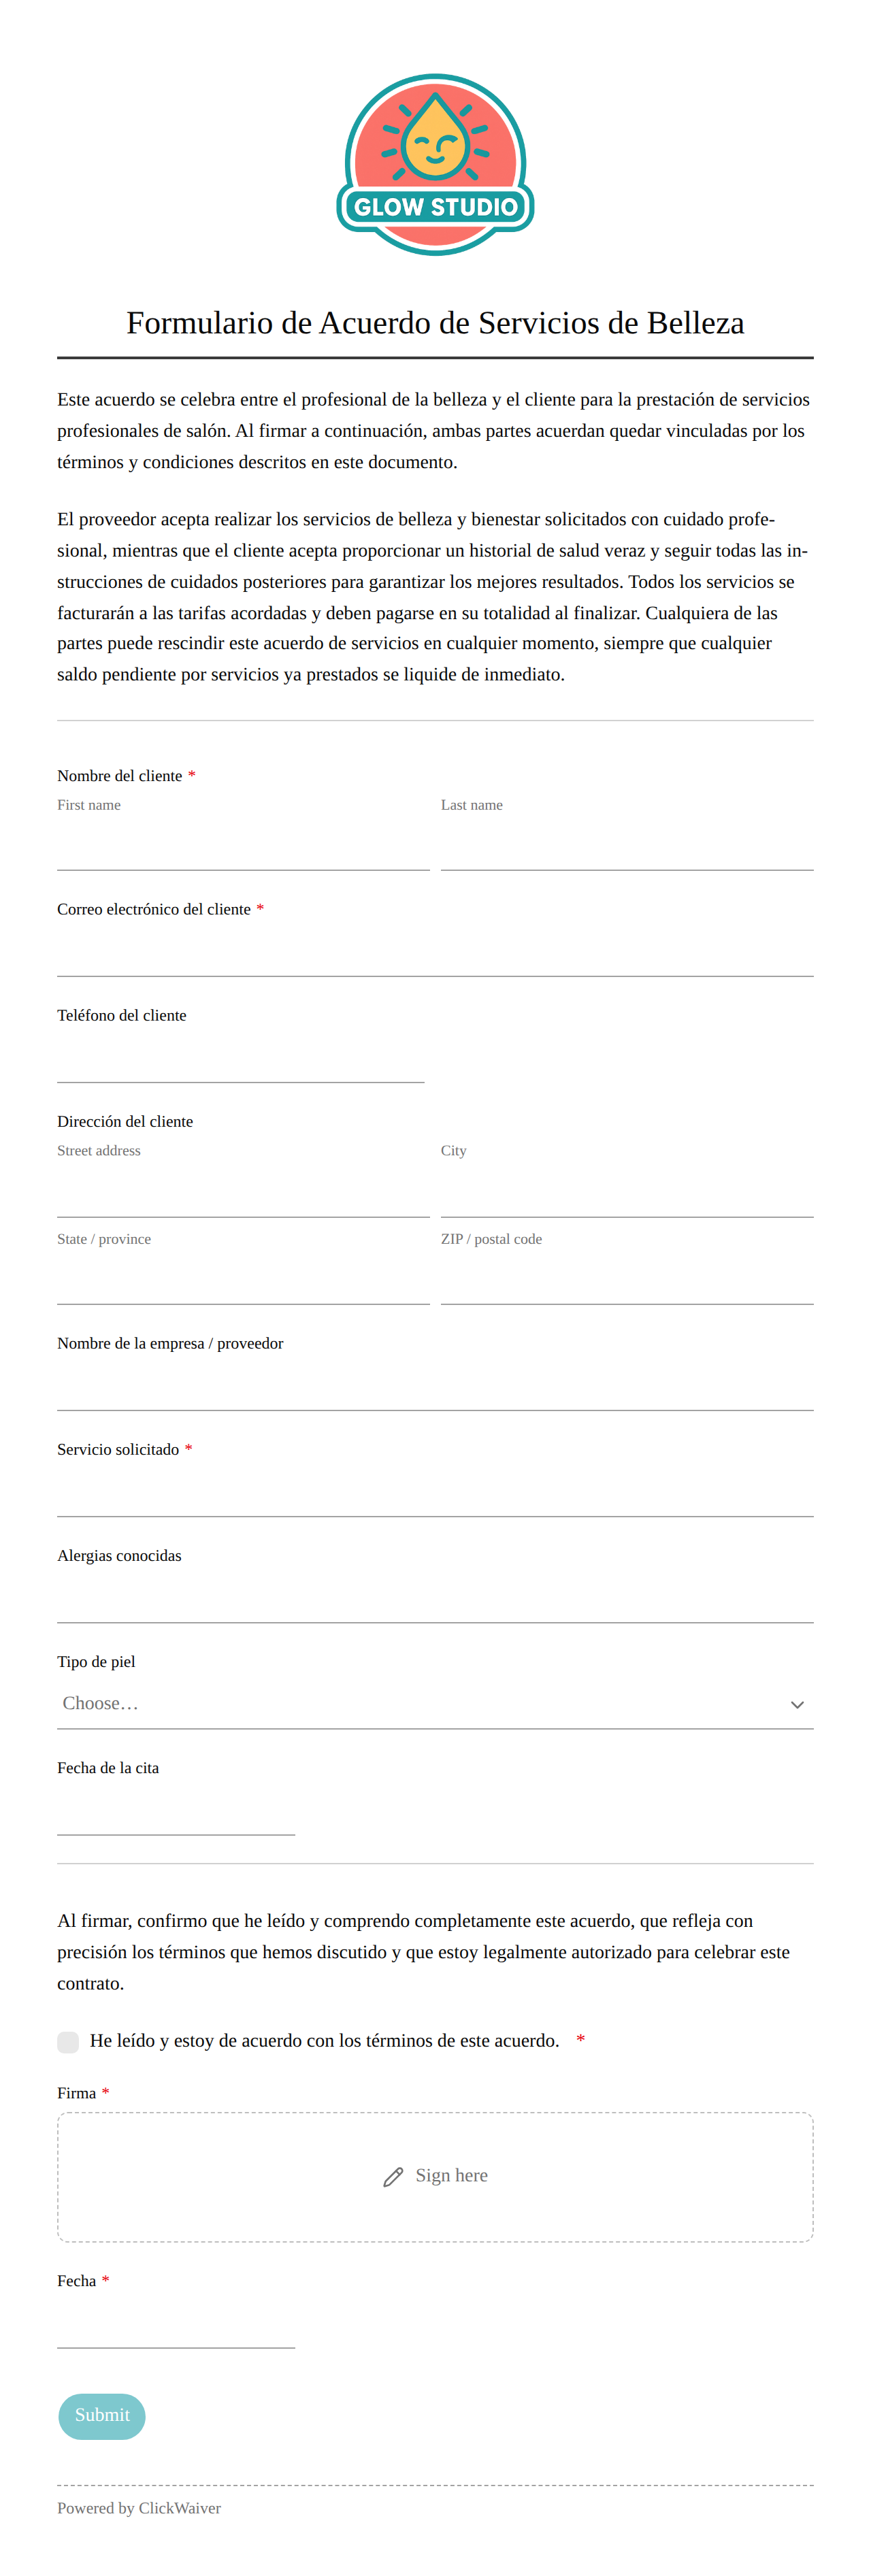This screenshot has height=2576, width=871.
Task: Click the Teléfono del cliente field
Action: click(x=241, y=1058)
